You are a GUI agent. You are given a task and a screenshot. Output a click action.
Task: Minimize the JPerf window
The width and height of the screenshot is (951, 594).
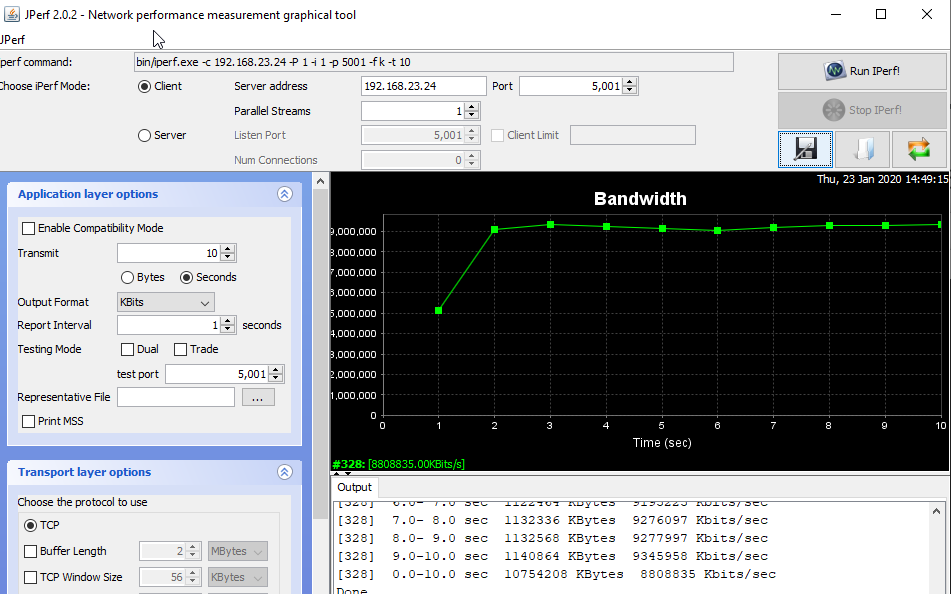click(x=836, y=14)
